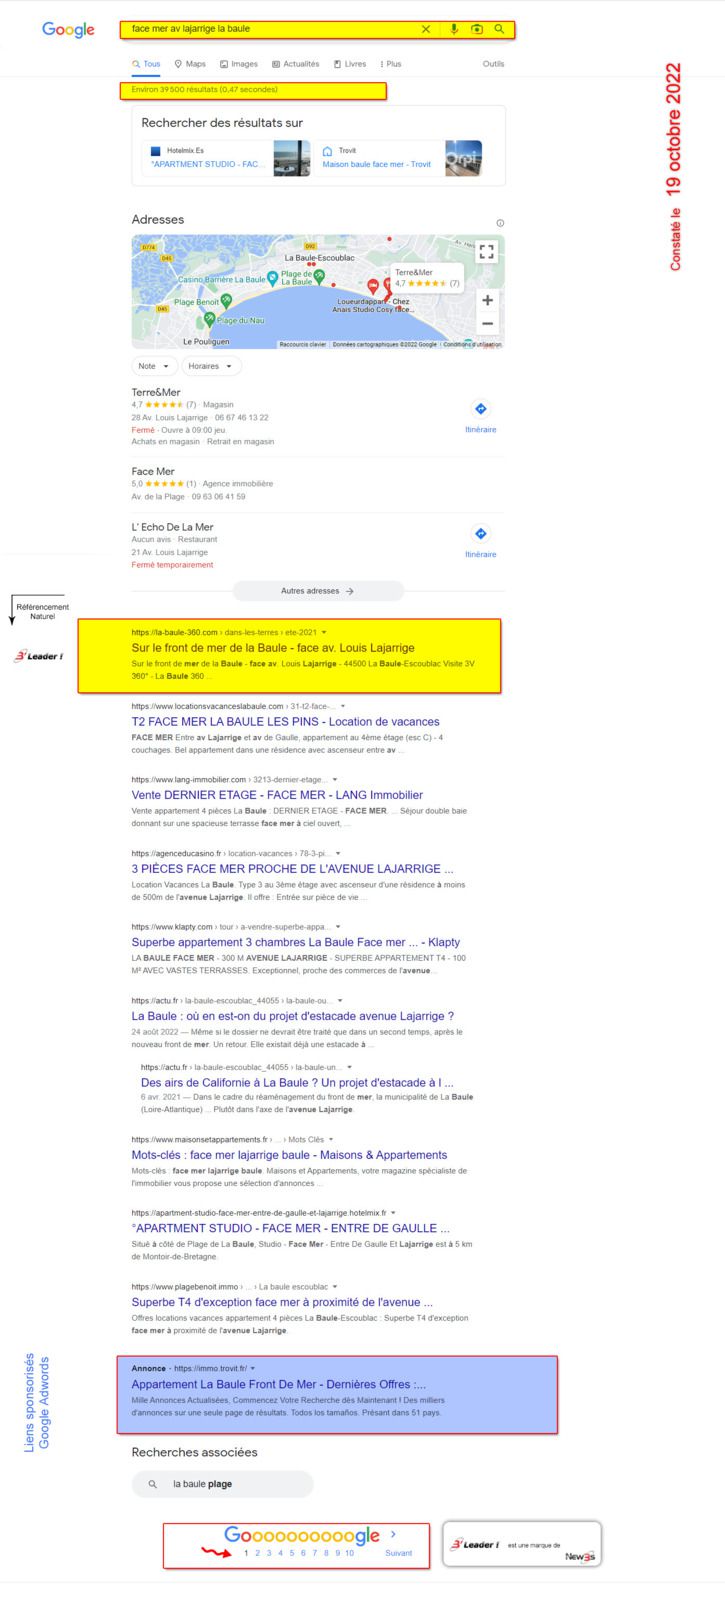Open la-baule-360.com result options arrow
This screenshot has height=1600, width=725.
[323, 632]
